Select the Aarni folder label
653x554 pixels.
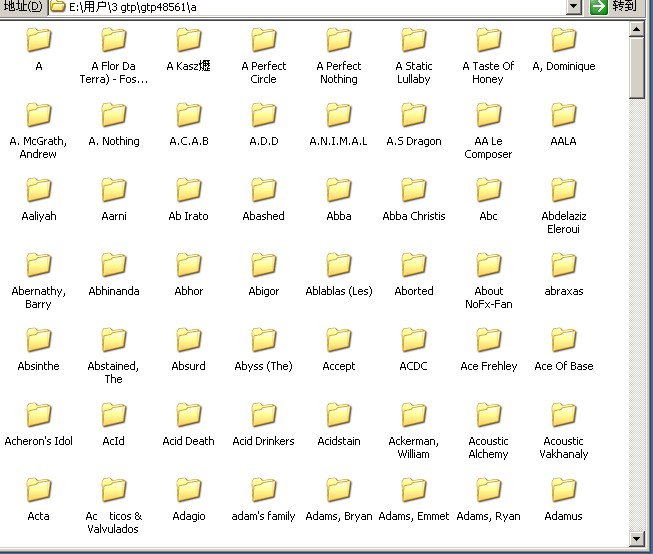click(x=114, y=216)
